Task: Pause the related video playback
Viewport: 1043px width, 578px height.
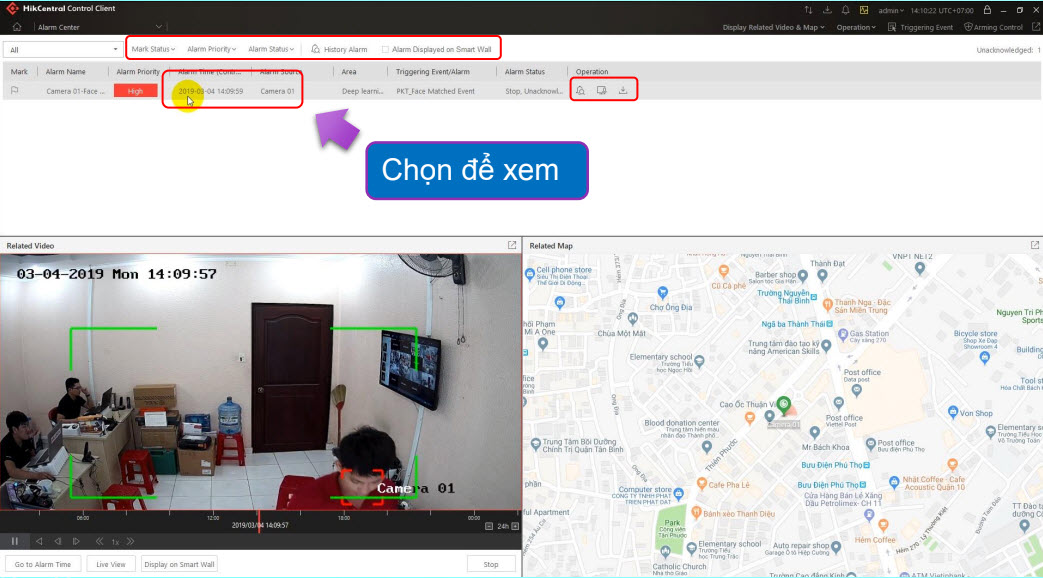Action: point(15,541)
